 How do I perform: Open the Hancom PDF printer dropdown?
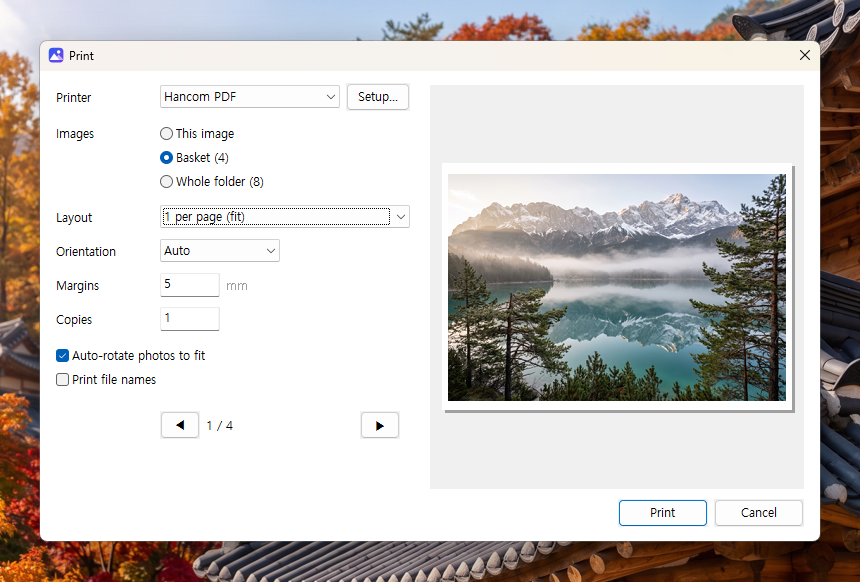tap(250, 97)
